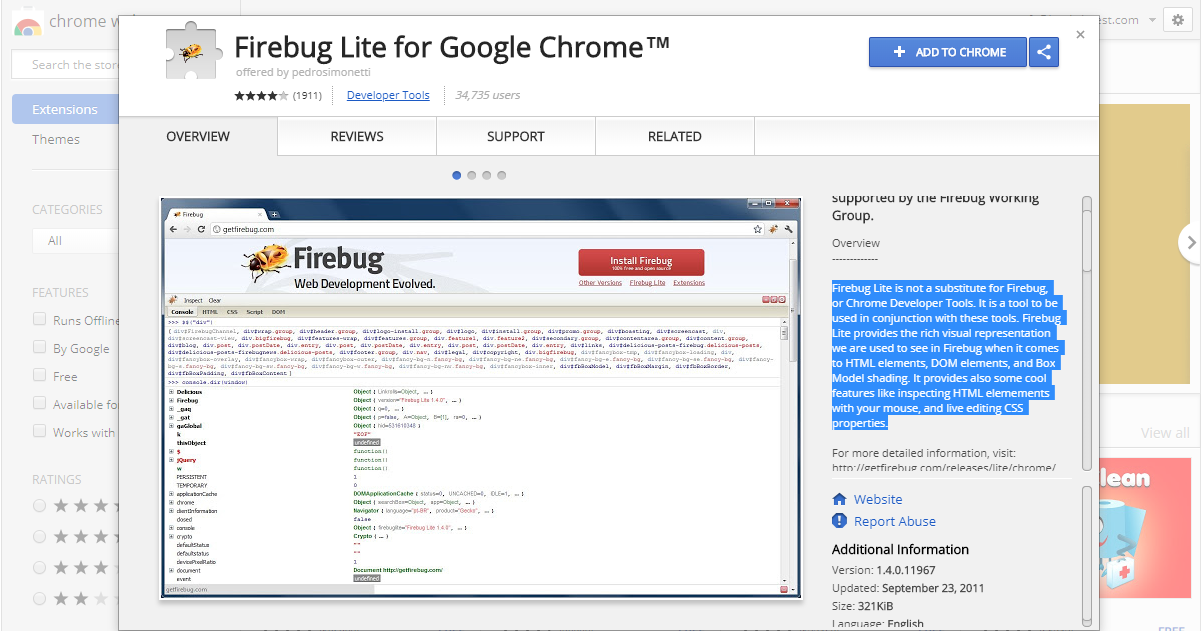This screenshot has width=1202, height=631.
Task: Click the Chrome Web Store logo
Action: pyautogui.click(x=27, y=22)
